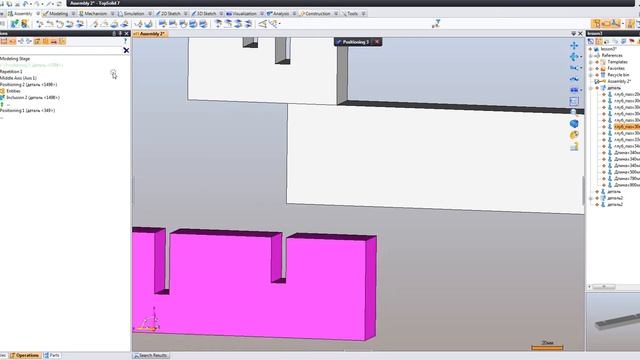Click the rotate view icon below pan
Viewport: 640px width, 360px height.
click(574, 56)
